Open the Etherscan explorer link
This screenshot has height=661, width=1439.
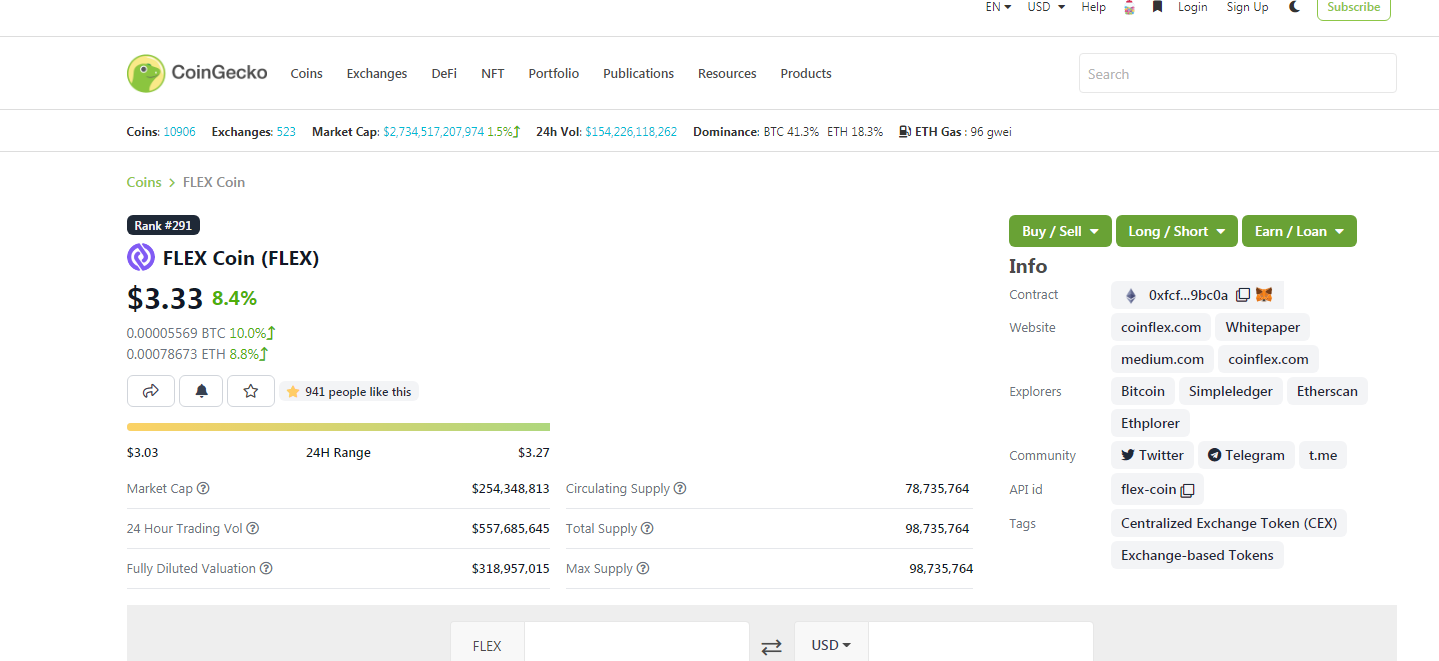[1327, 391]
